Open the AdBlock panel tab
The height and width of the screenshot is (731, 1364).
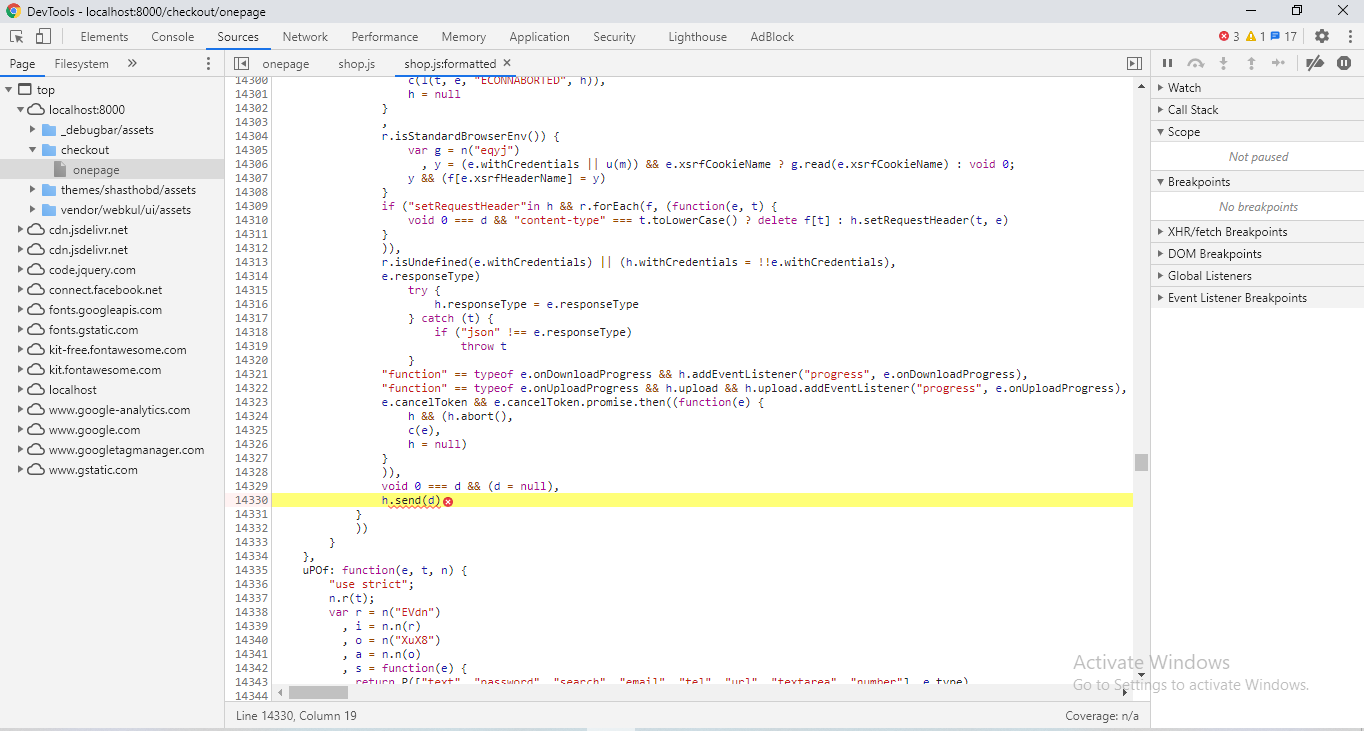click(772, 36)
